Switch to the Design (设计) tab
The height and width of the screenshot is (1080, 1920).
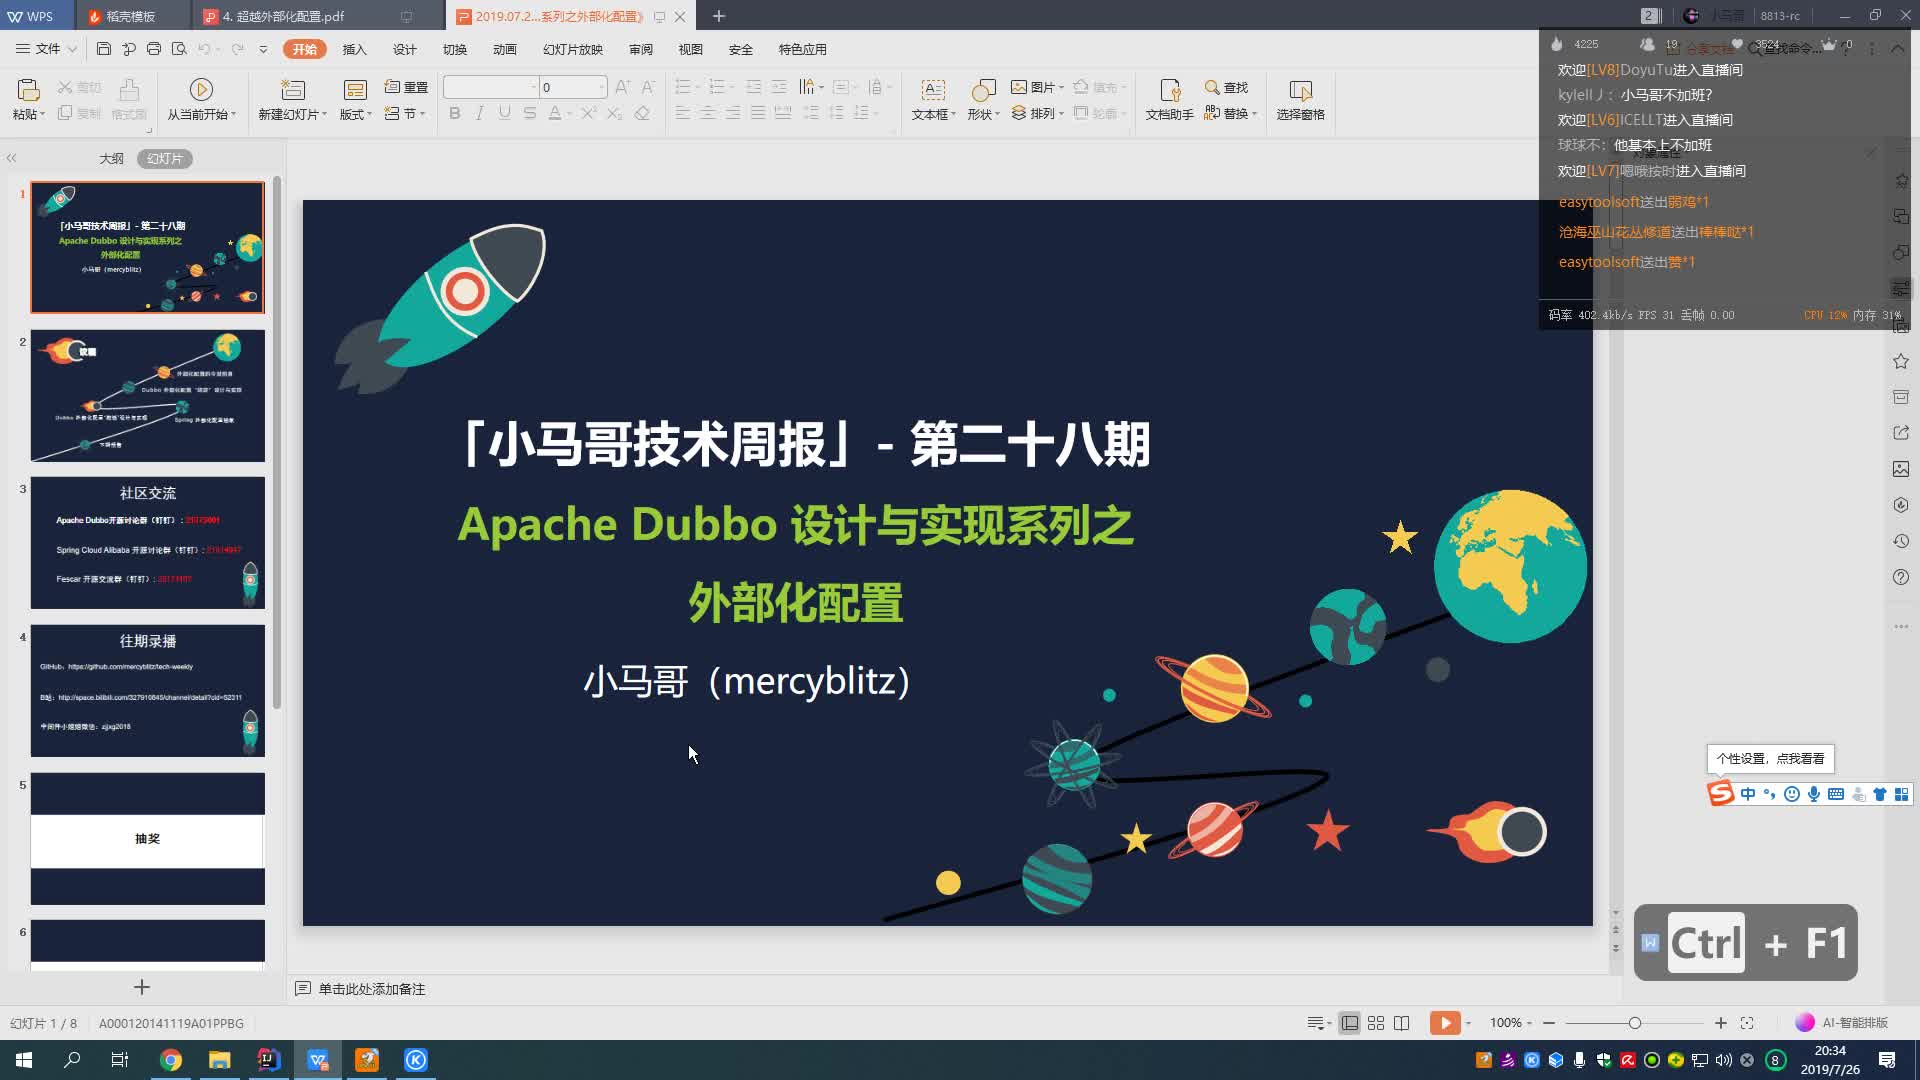405,49
